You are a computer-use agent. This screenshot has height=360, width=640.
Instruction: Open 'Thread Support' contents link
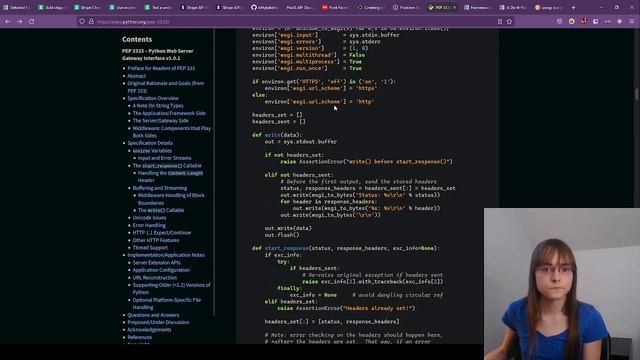pyautogui.click(x=150, y=247)
